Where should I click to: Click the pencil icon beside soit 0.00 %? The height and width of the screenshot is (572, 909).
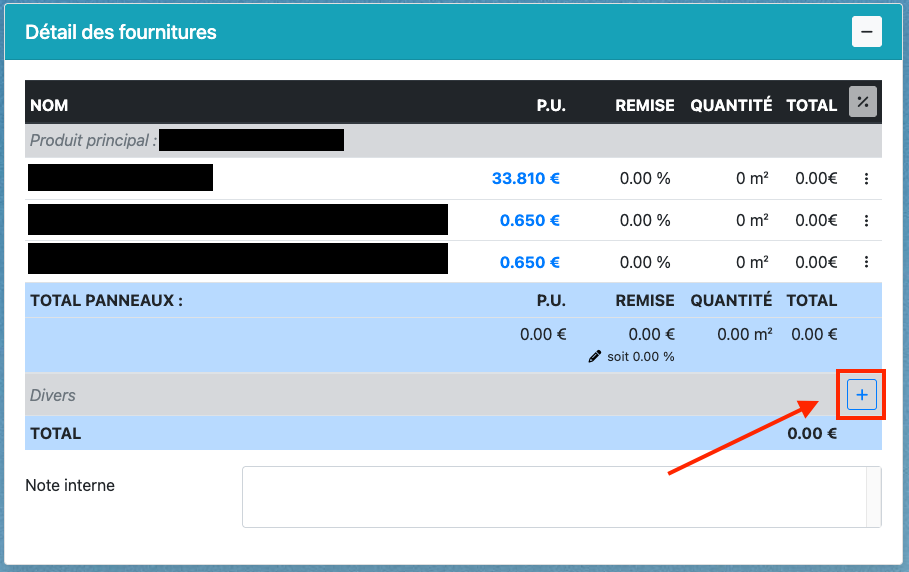coord(595,357)
